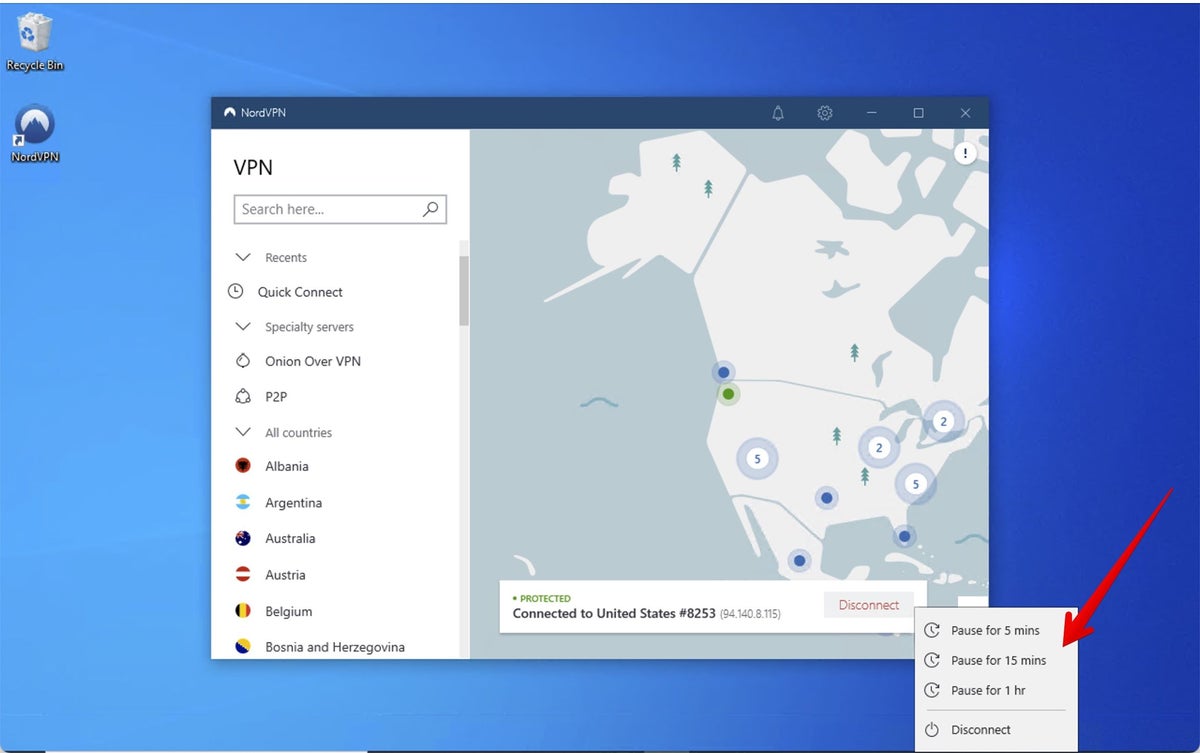
Task: Open NordVPN settings via the gear icon
Action: [x=825, y=113]
